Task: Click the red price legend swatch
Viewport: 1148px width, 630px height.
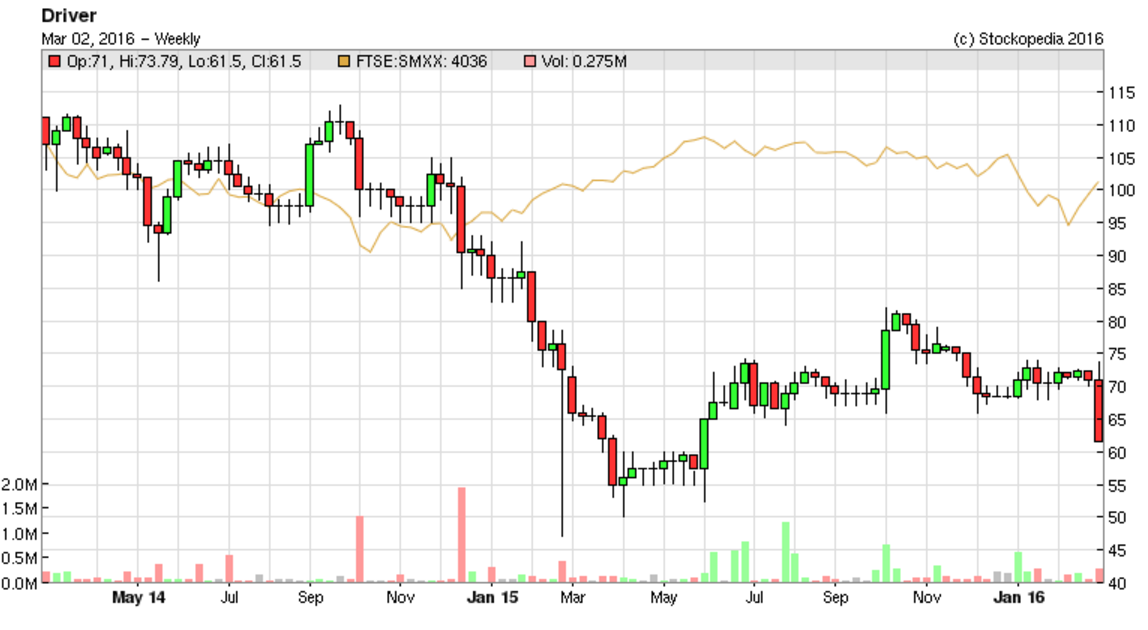Action: pos(53,62)
